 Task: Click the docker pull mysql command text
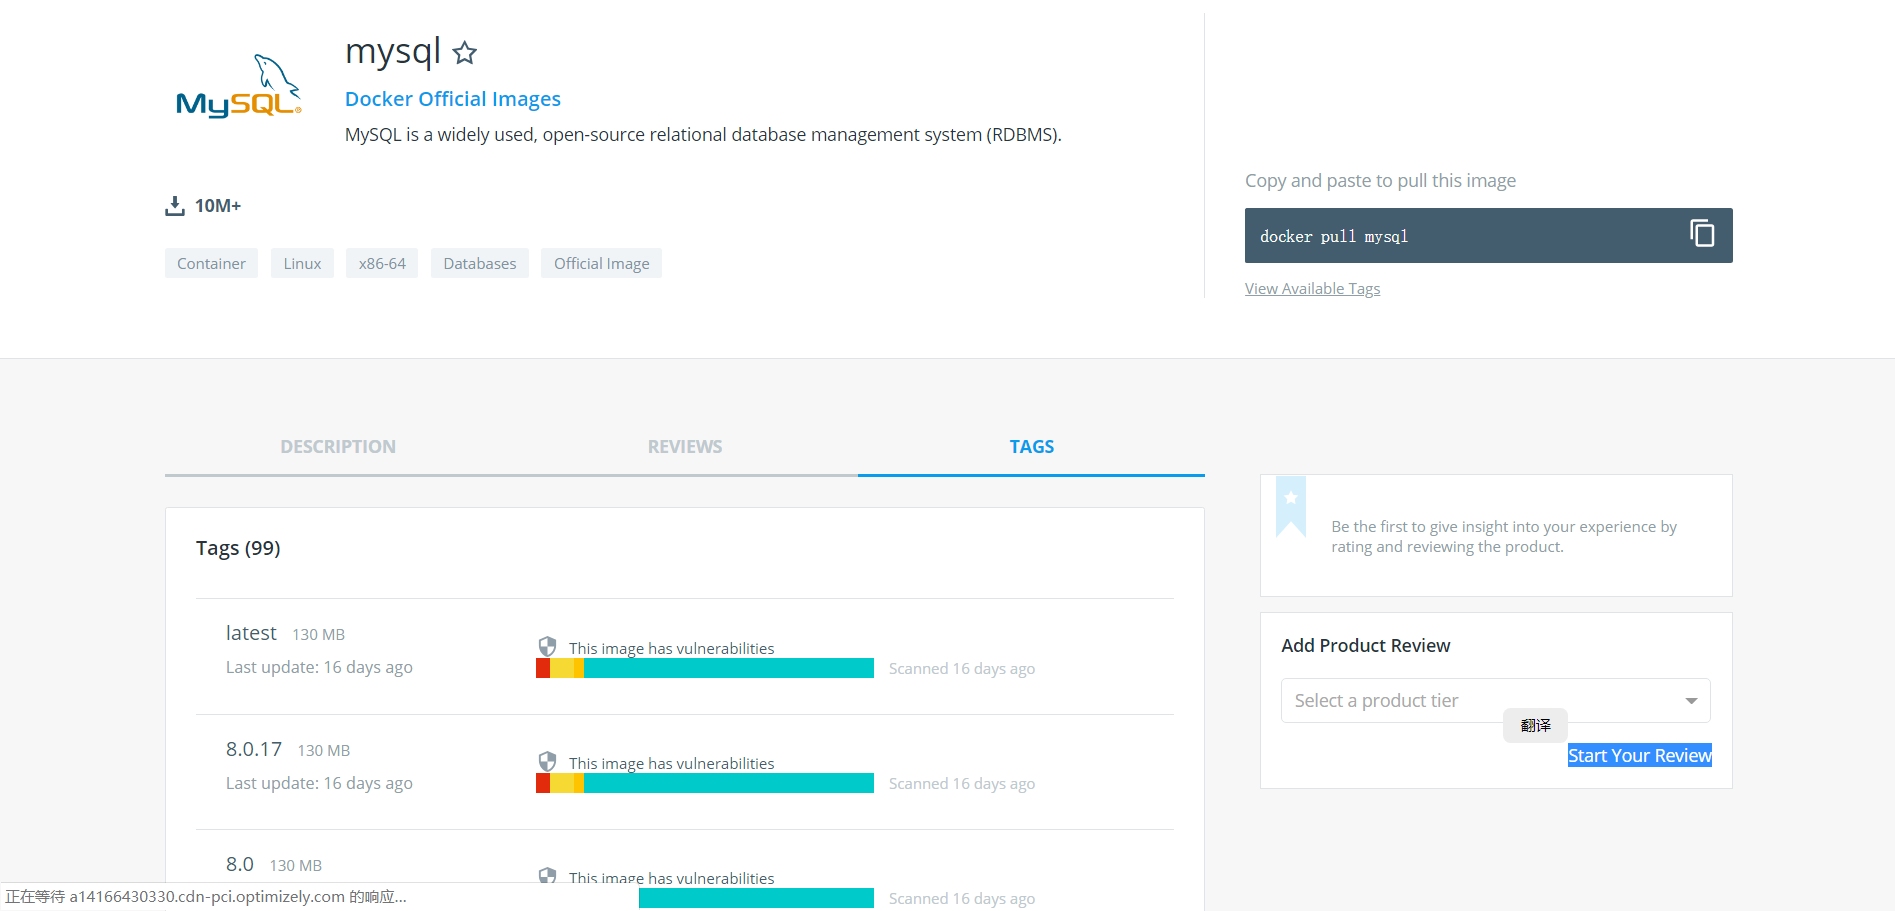tap(1334, 237)
